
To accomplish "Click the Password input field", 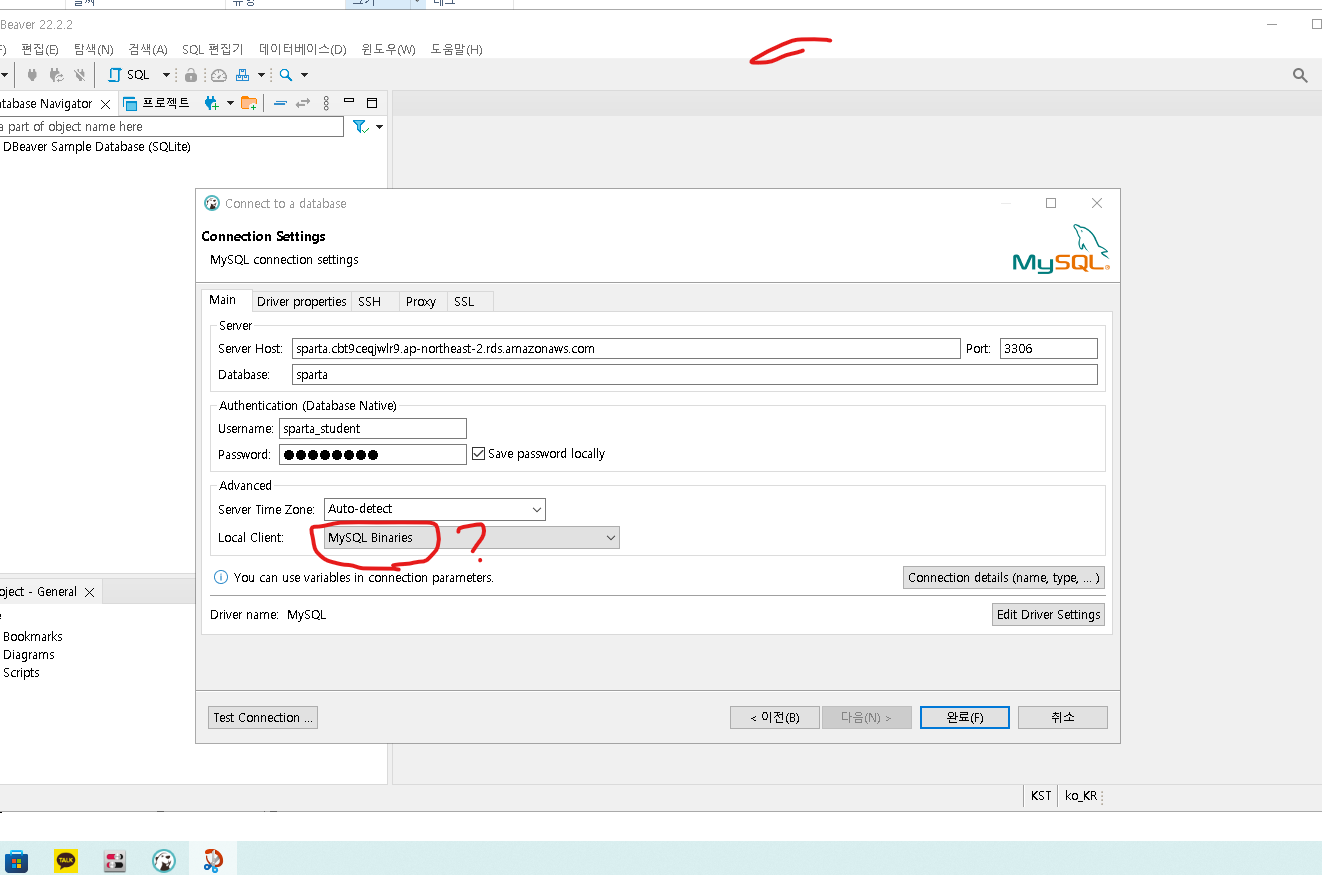I will [x=373, y=454].
